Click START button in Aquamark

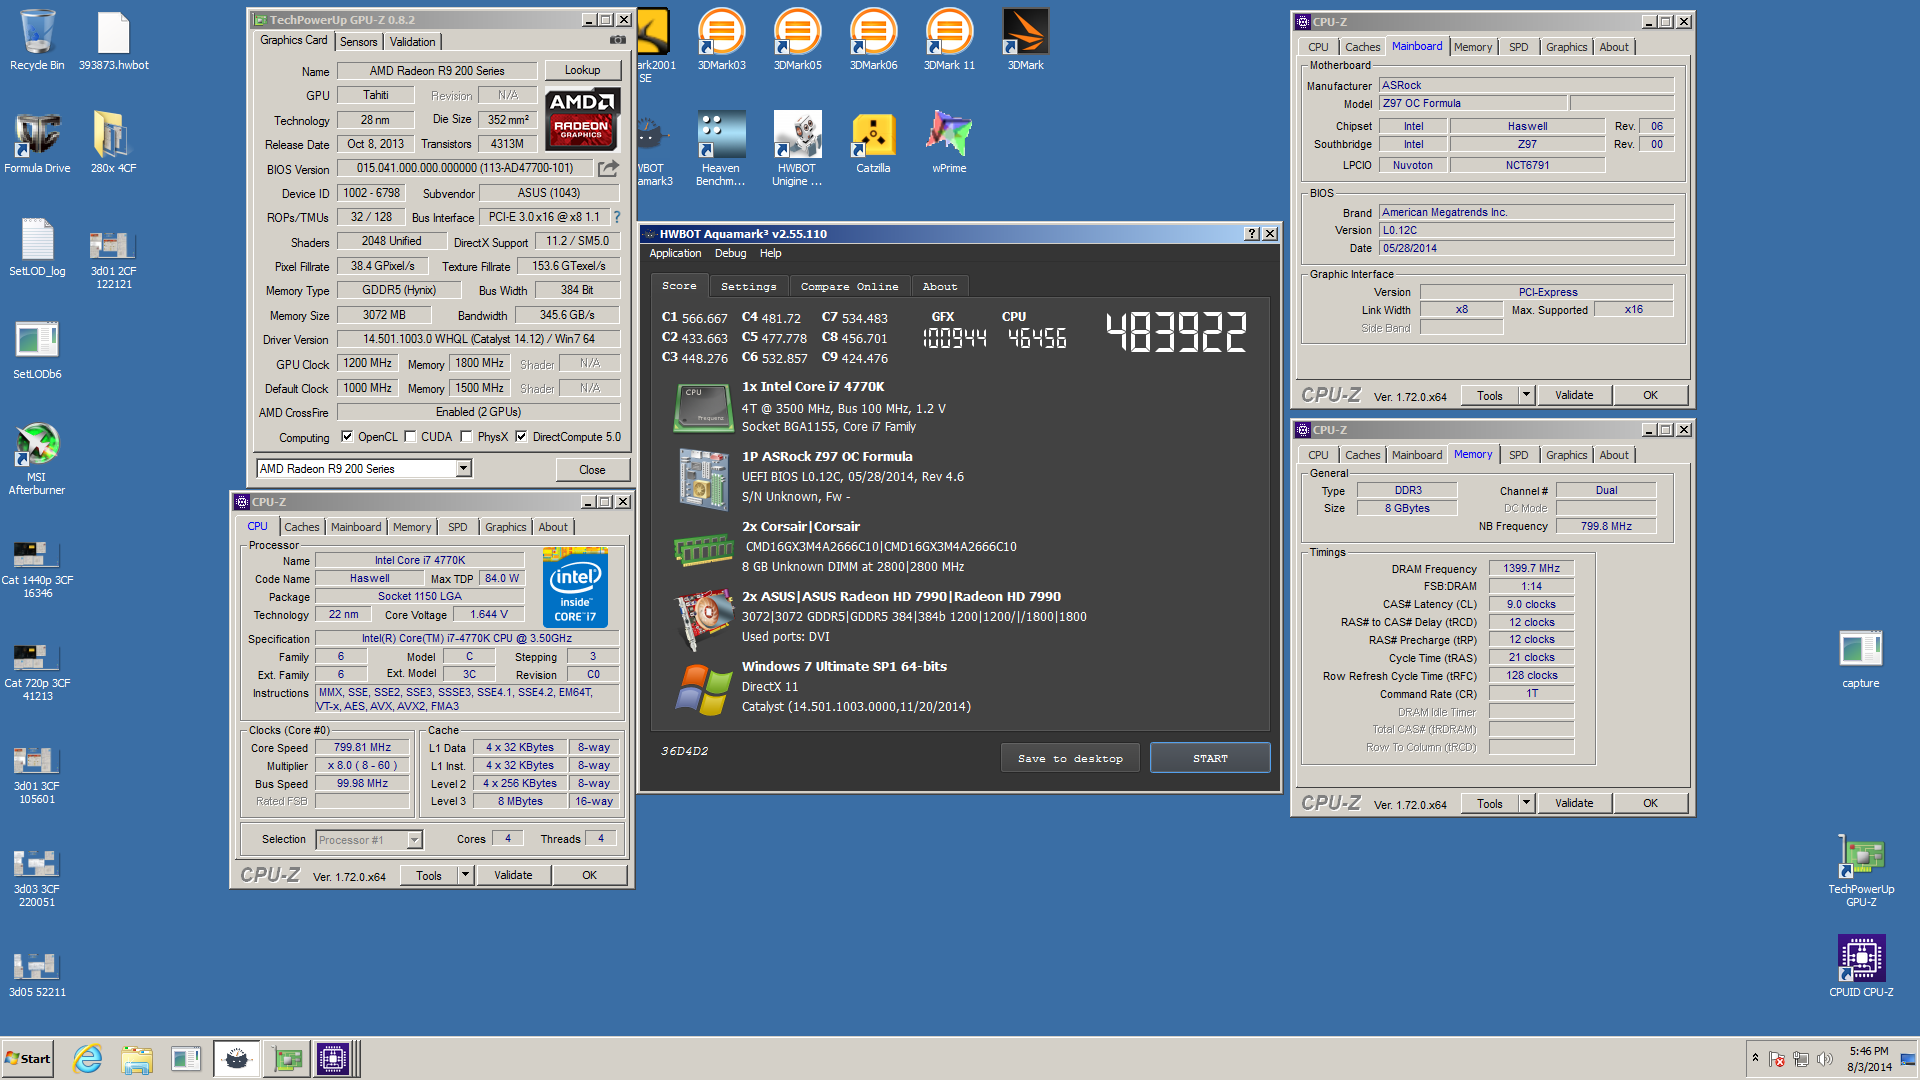pyautogui.click(x=1210, y=758)
